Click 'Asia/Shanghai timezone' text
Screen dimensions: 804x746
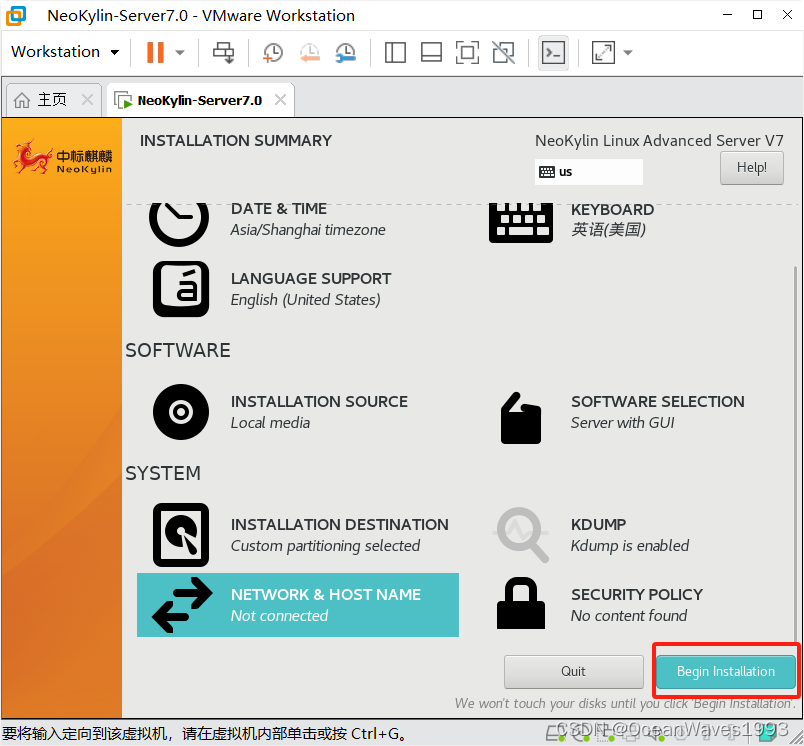click(308, 230)
